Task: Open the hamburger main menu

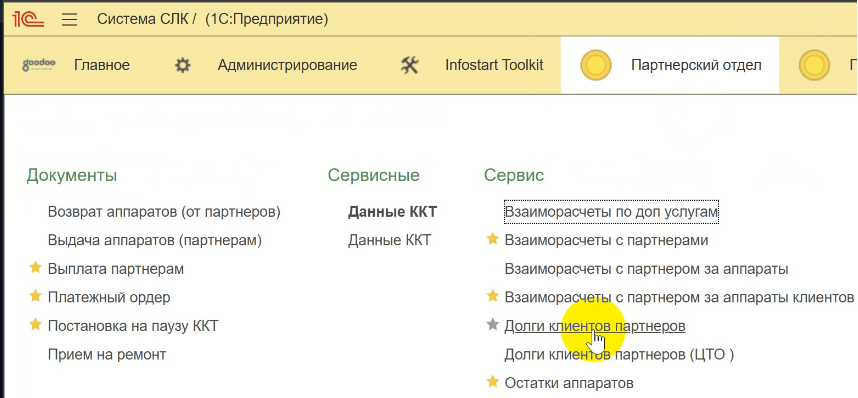Action: click(x=69, y=20)
